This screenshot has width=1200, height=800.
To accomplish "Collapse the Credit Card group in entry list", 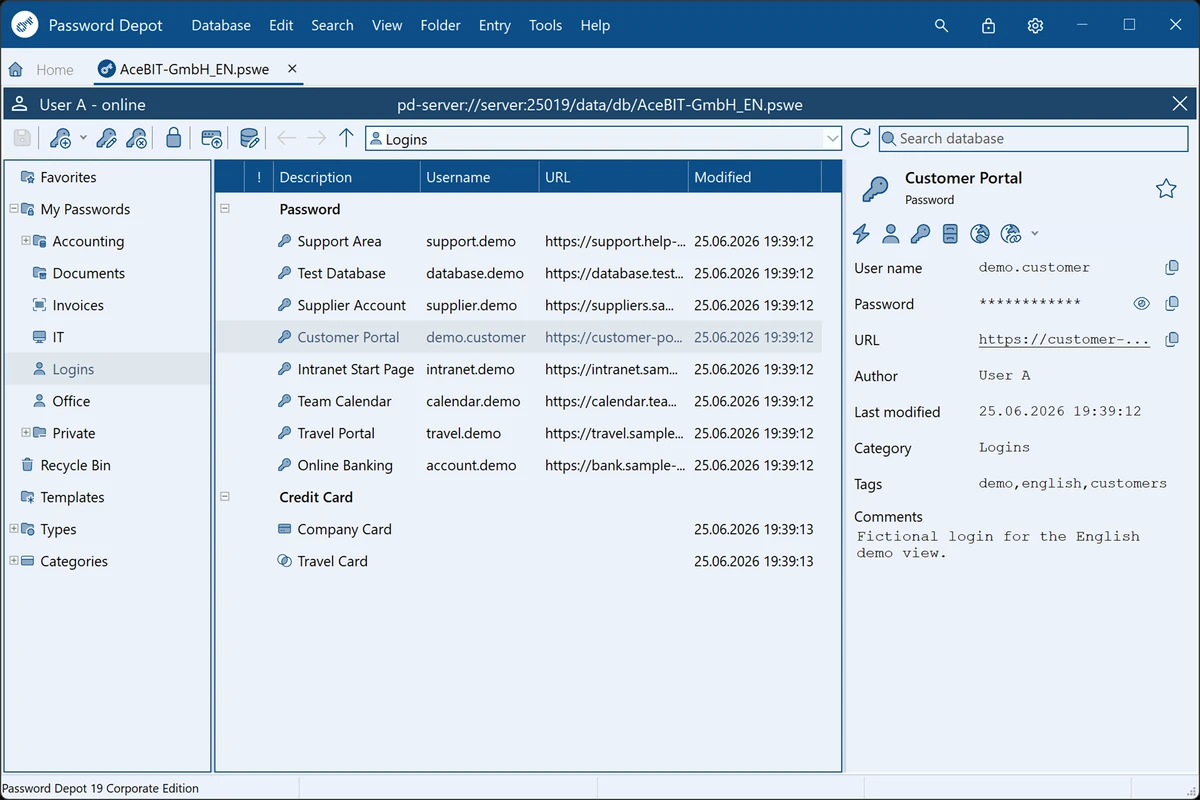I will (x=225, y=496).
